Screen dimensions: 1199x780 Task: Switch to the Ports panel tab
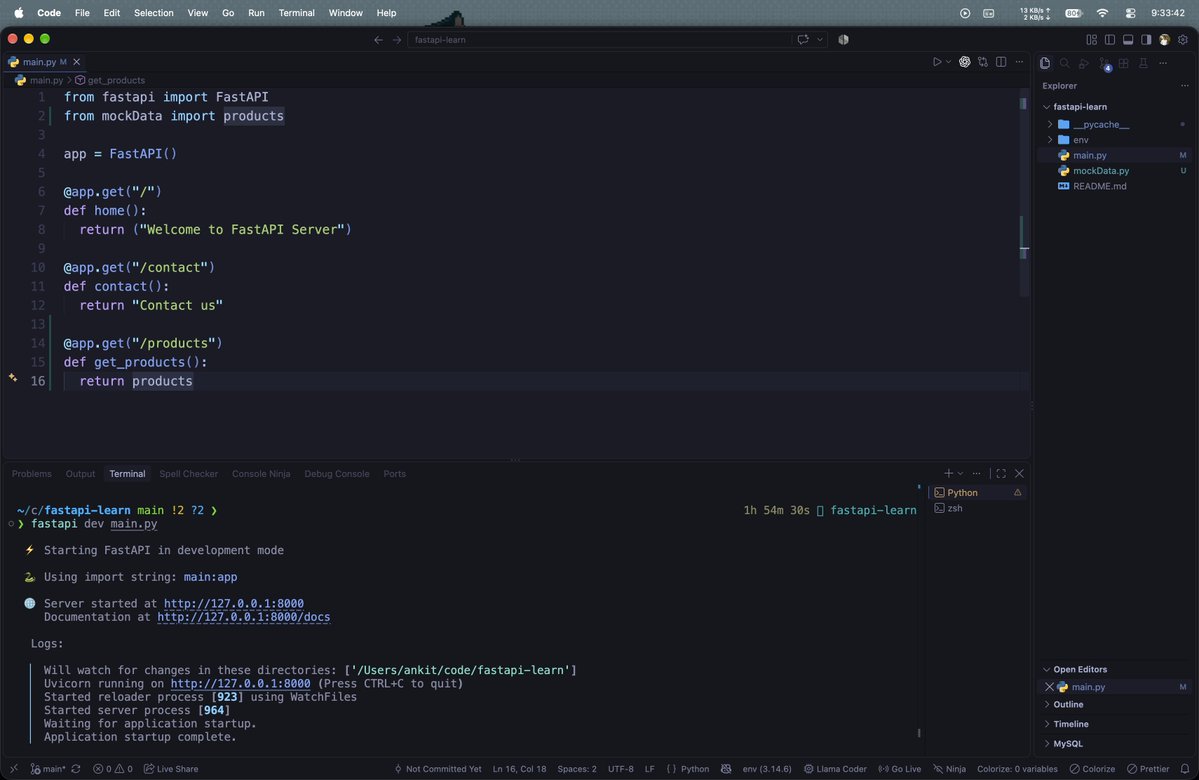pos(395,474)
